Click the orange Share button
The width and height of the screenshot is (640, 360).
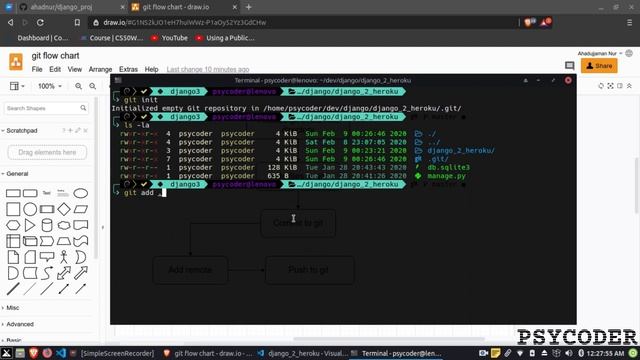[599, 66]
